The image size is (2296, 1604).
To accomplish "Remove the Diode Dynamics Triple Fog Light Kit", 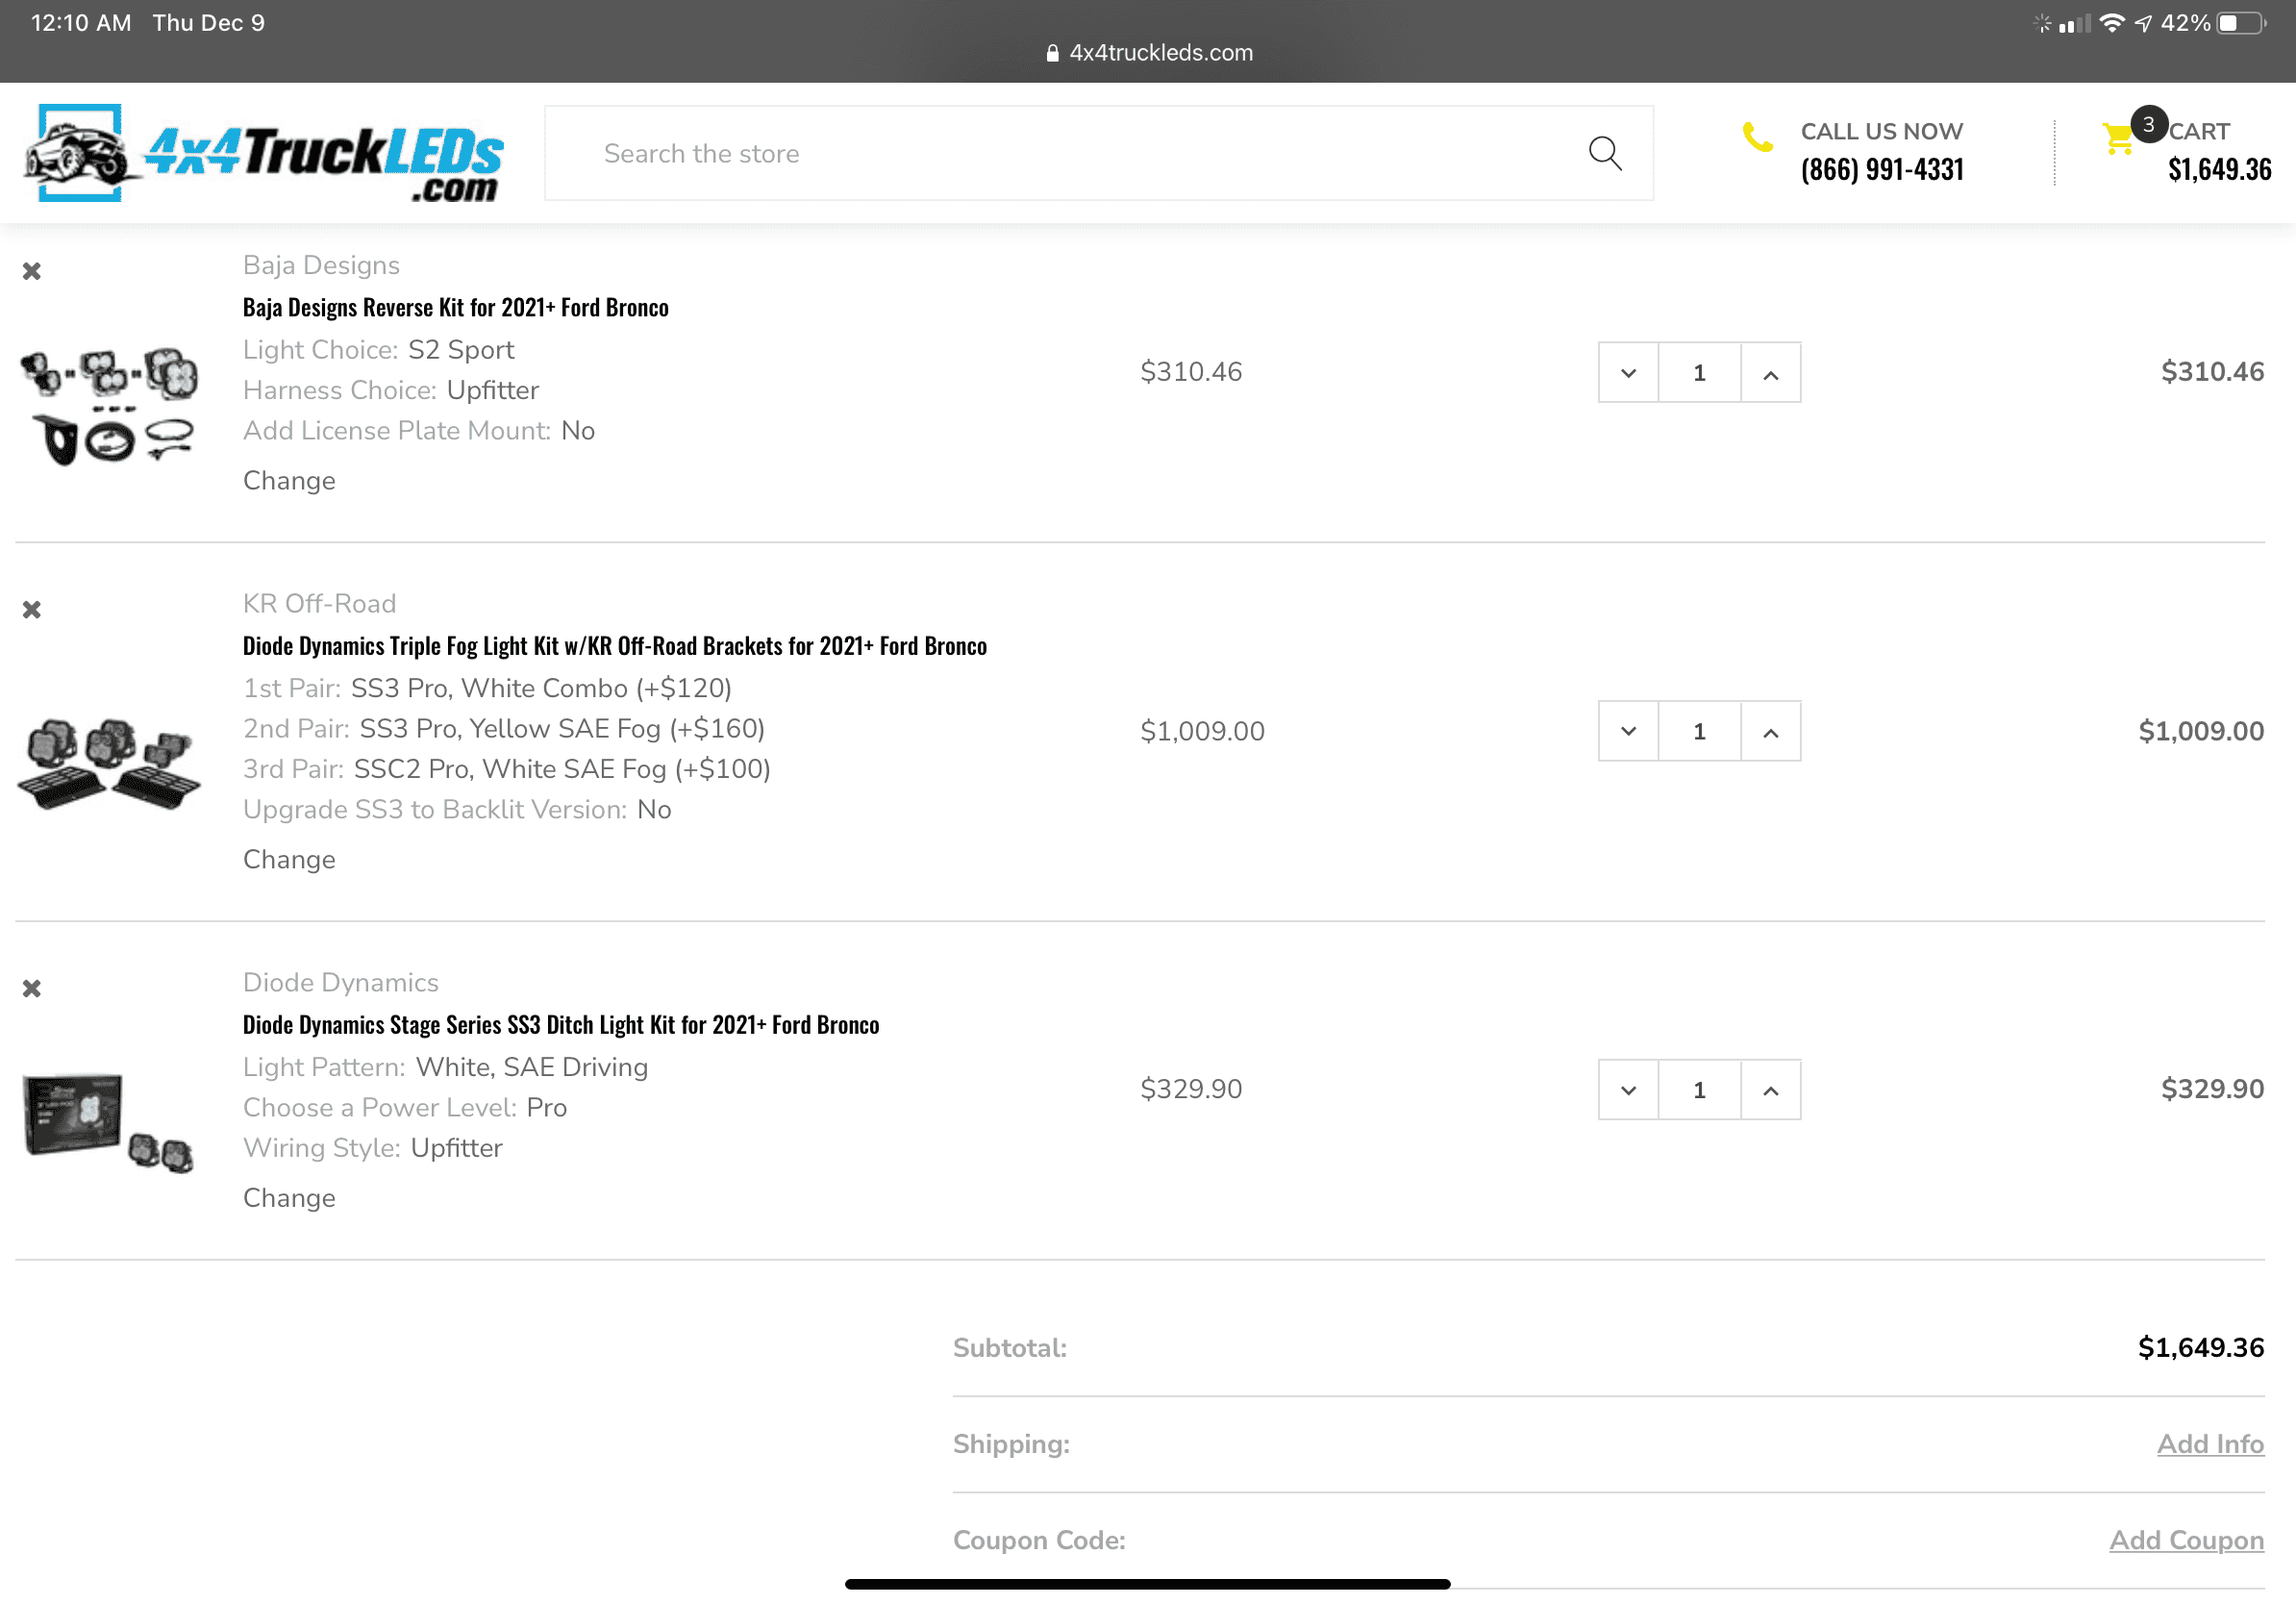I will click(32, 609).
